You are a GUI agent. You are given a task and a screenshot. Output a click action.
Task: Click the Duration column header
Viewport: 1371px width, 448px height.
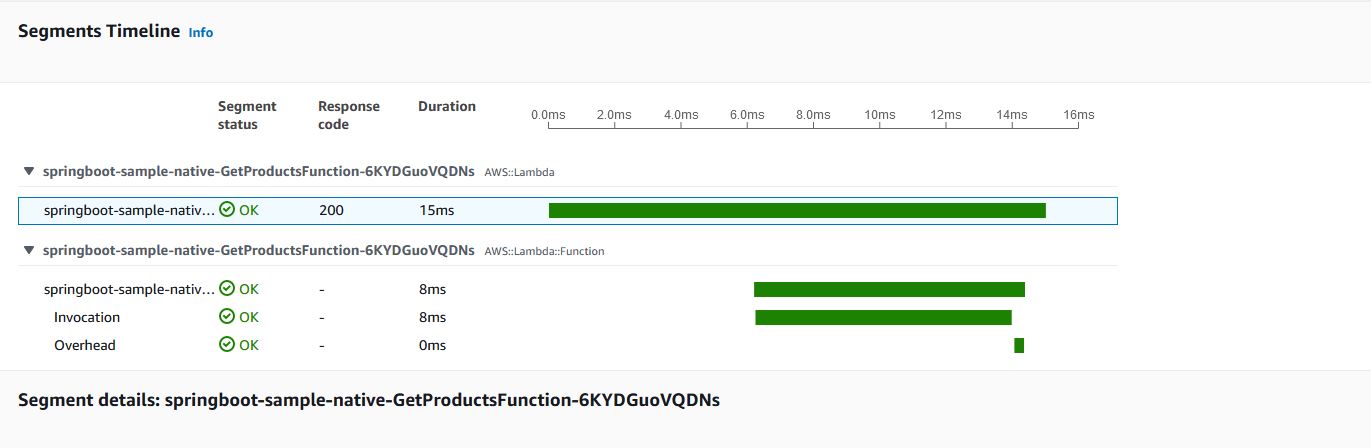[447, 106]
